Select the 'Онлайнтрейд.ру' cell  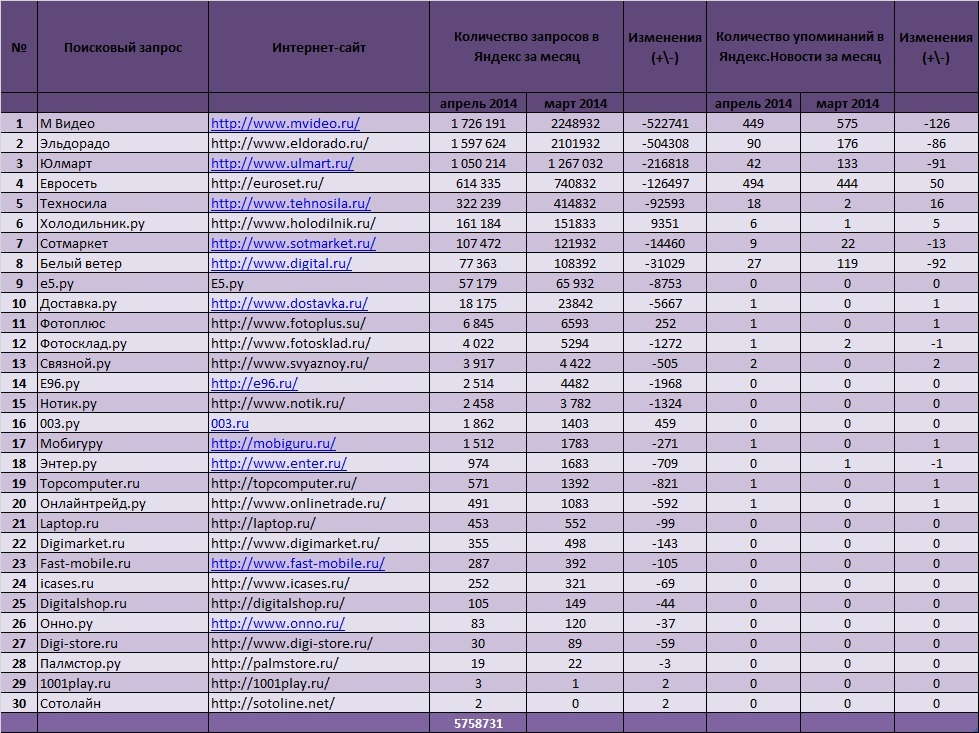(123, 503)
